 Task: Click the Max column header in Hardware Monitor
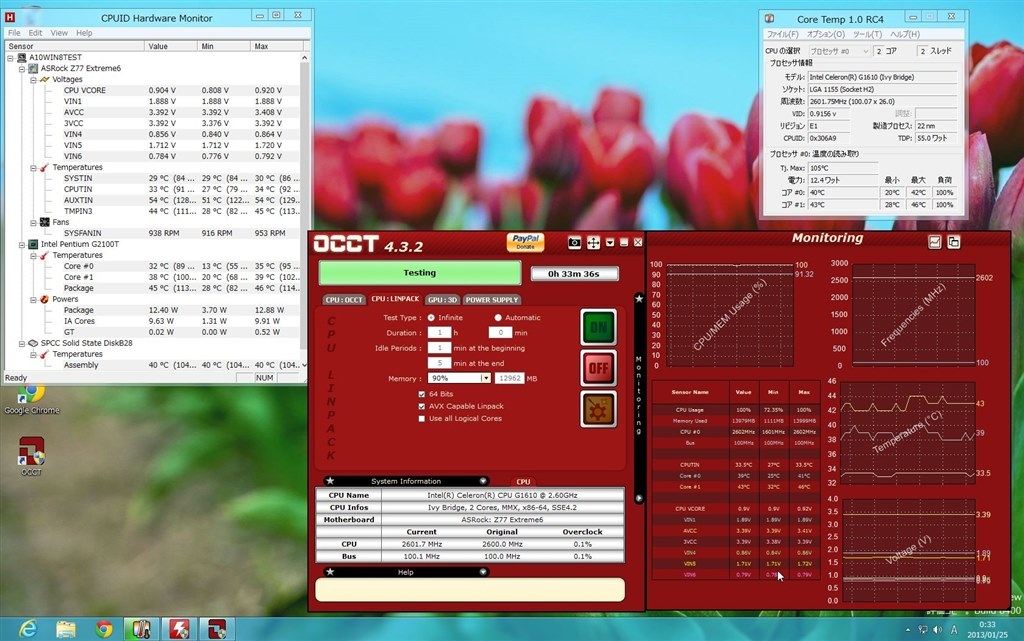(x=277, y=46)
